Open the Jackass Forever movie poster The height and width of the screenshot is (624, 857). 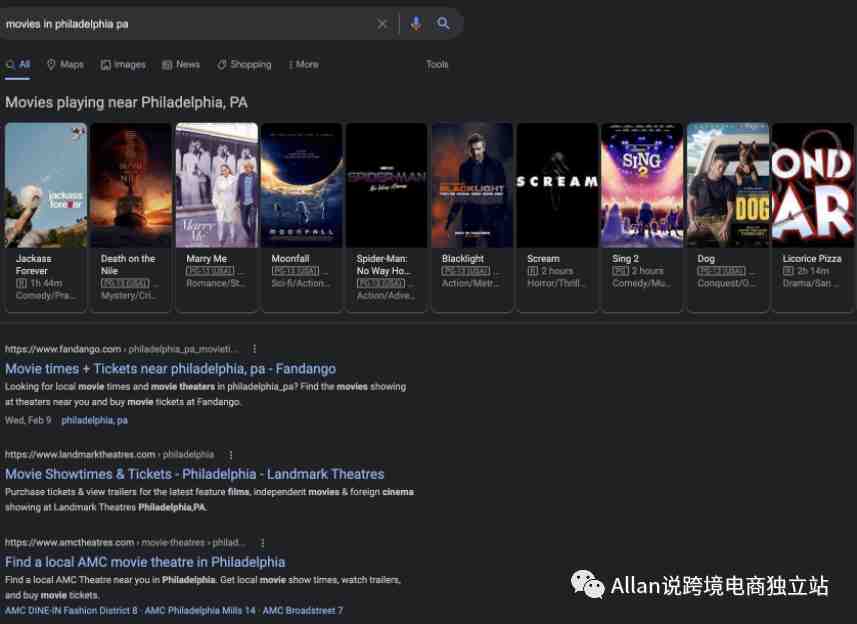pyautogui.click(x=46, y=185)
